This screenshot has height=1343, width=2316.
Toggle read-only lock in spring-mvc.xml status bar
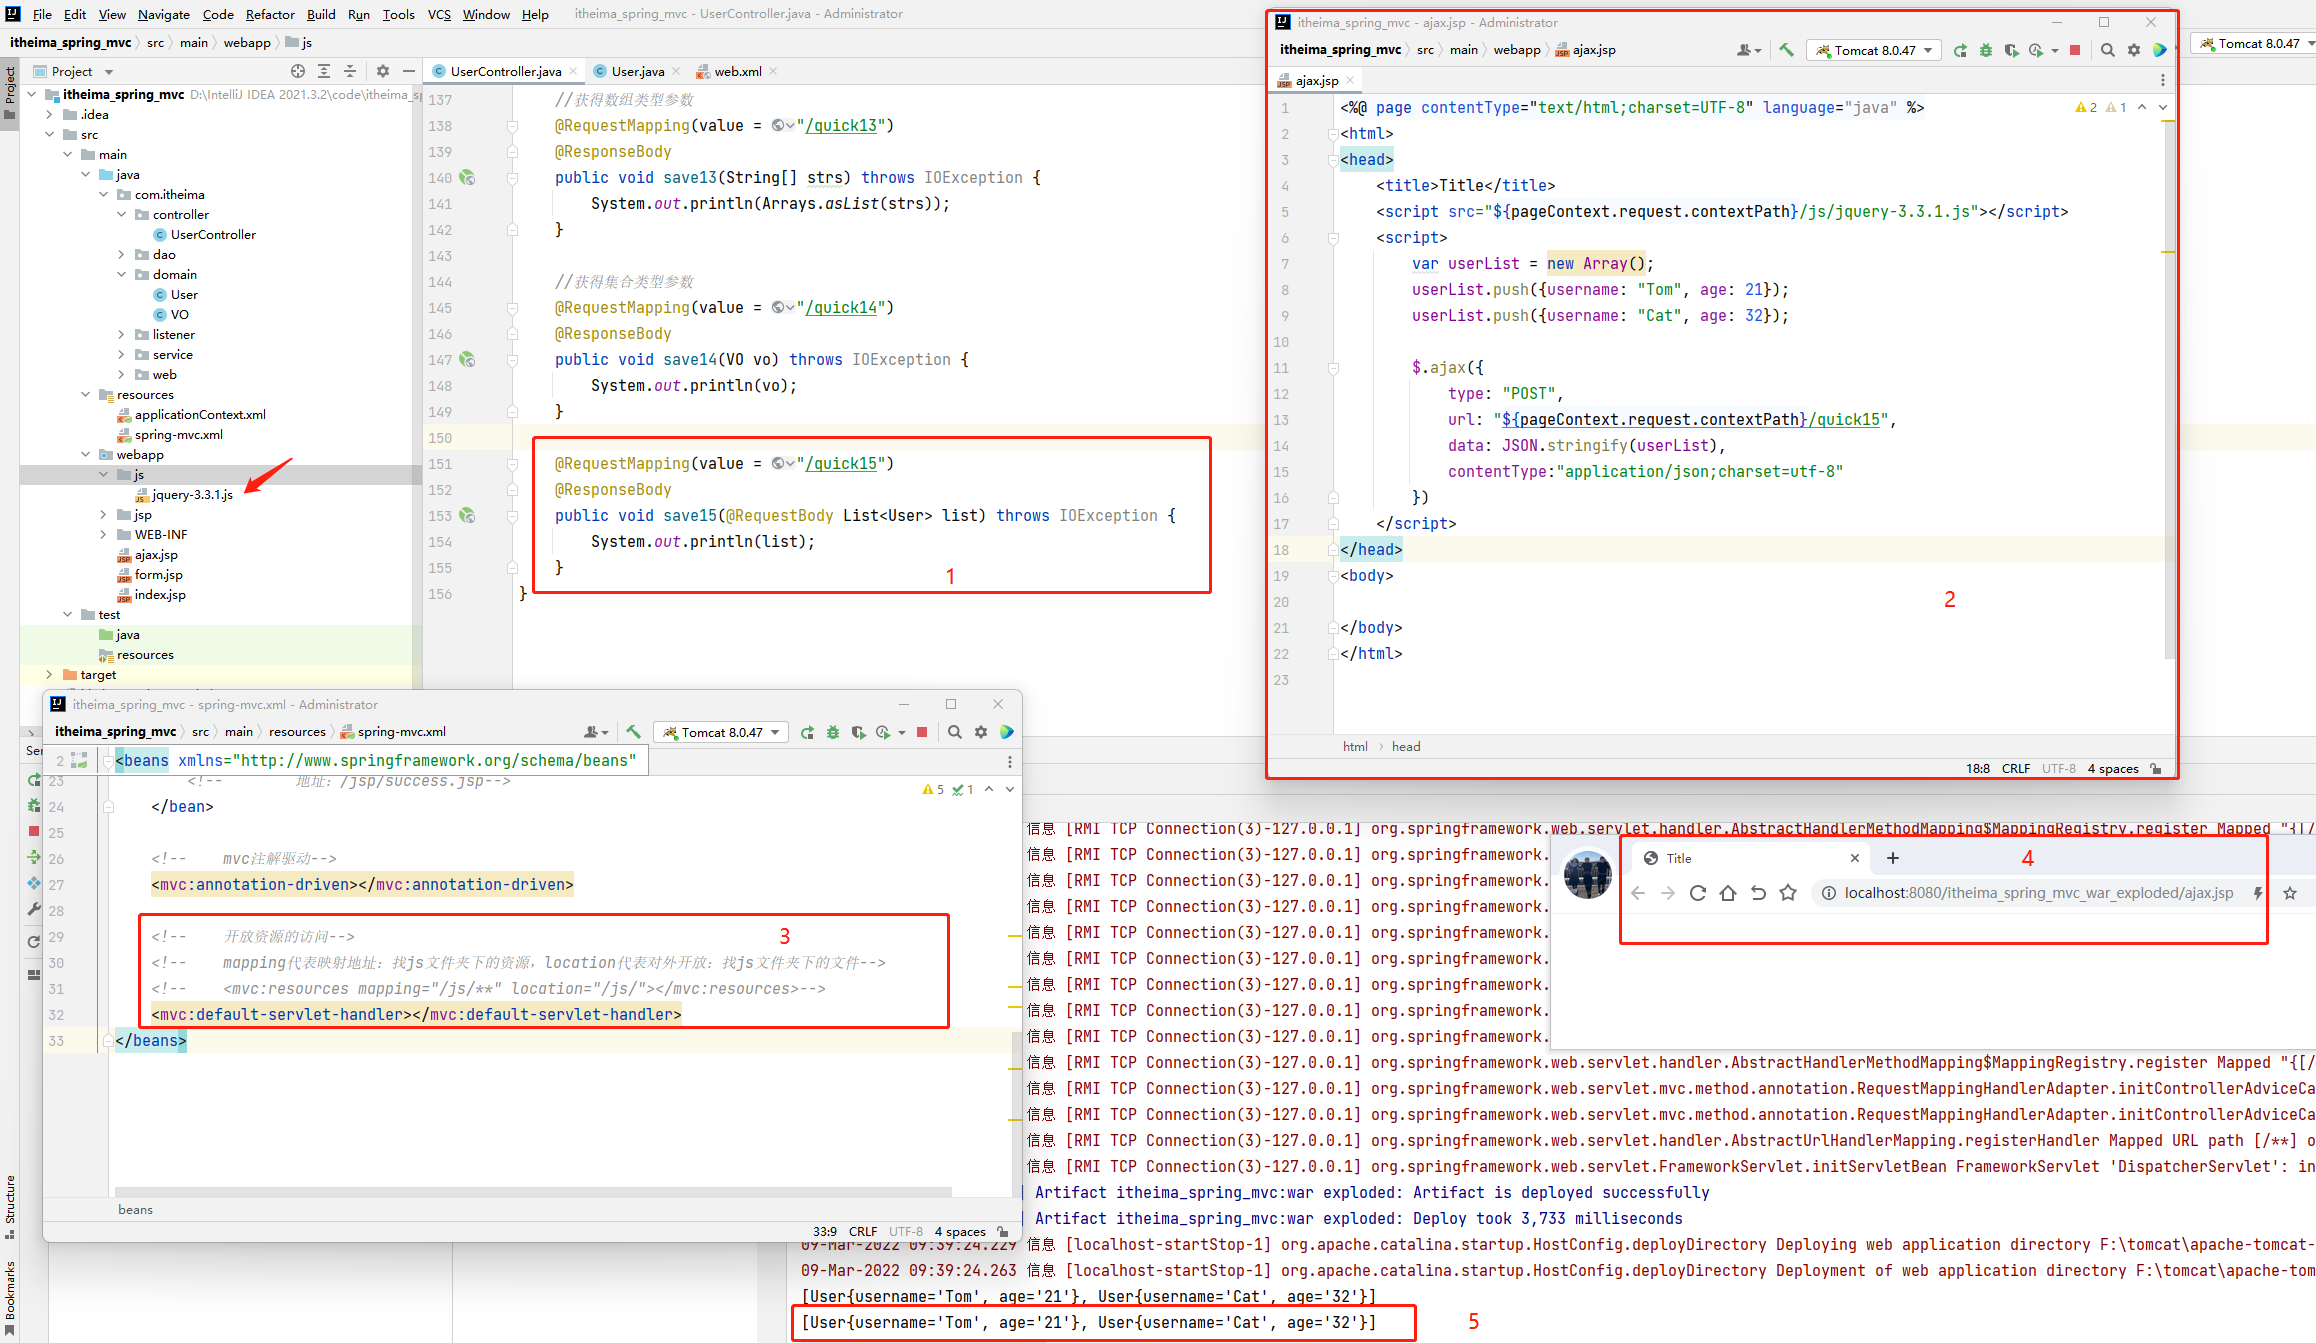click(1002, 1231)
